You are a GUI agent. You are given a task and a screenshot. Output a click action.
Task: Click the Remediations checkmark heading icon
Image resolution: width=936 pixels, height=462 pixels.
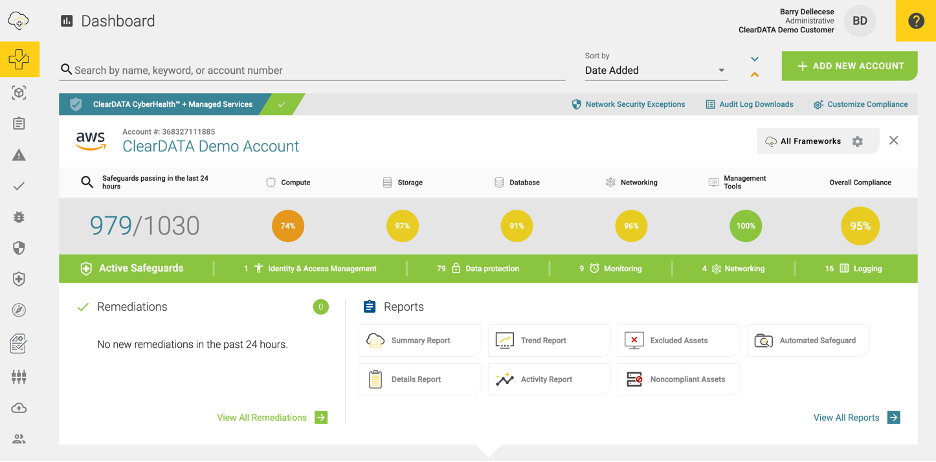pos(83,307)
